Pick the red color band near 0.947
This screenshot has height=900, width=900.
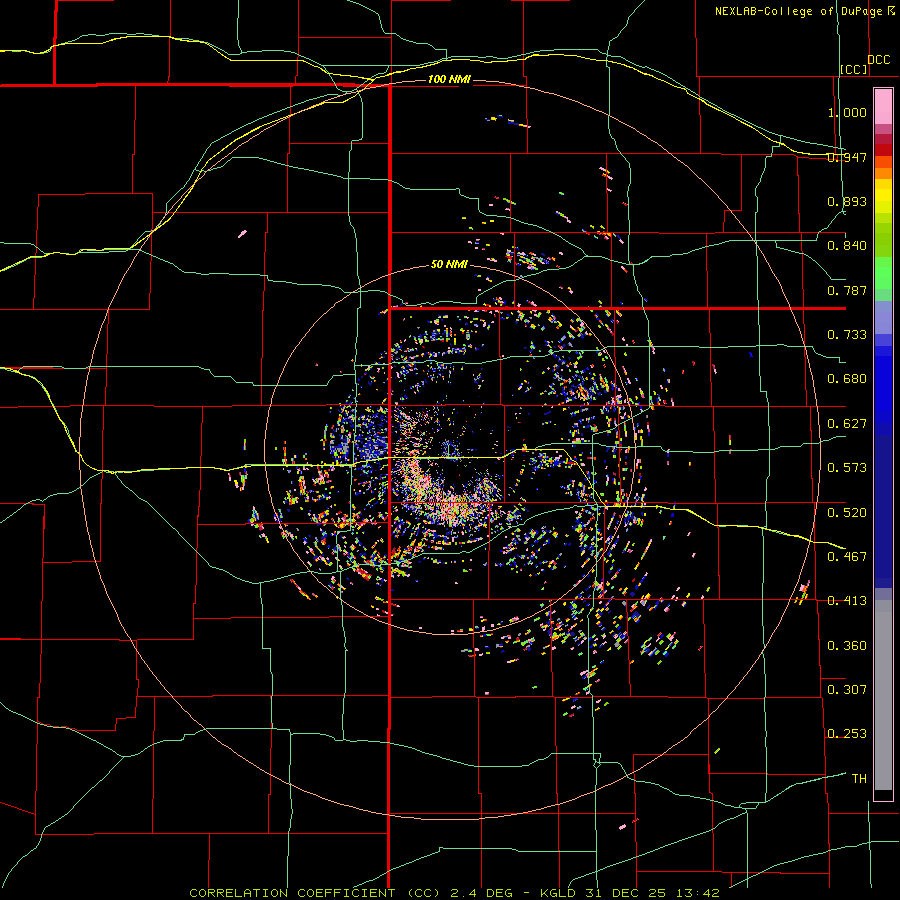883,149
